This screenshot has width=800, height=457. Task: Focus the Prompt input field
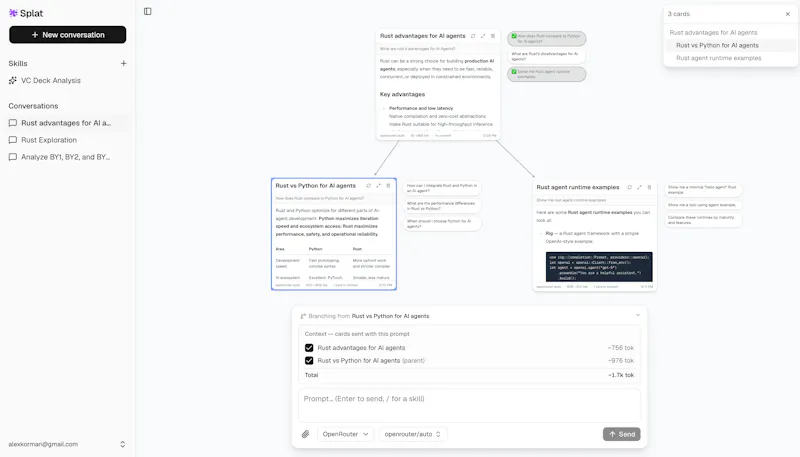pyautogui.click(x=469, y=405)
